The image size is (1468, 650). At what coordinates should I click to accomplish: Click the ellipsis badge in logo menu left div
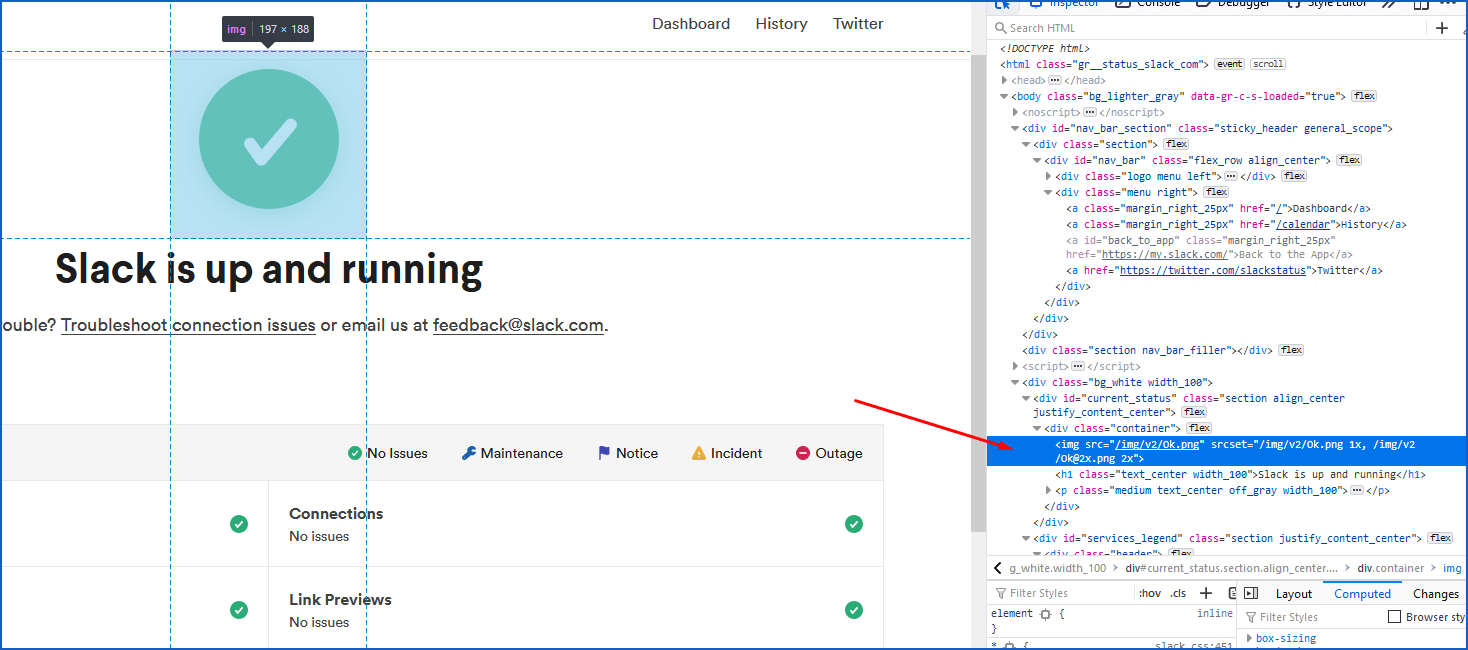(x=1231, y=176)
